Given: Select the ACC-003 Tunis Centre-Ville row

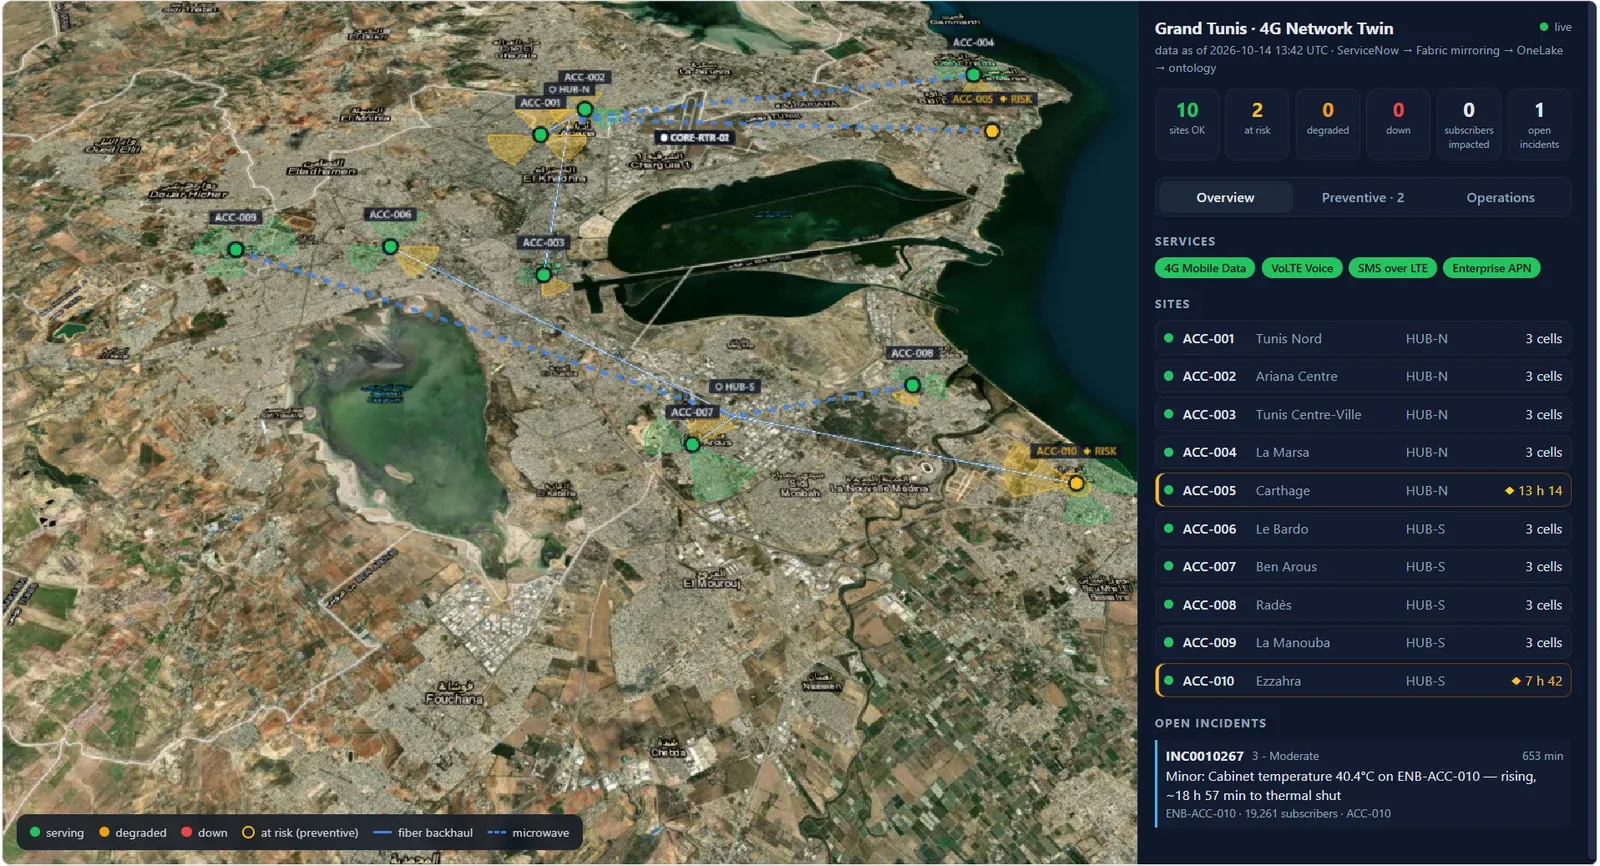Looking at the screenshot, I should [1363, 415].
